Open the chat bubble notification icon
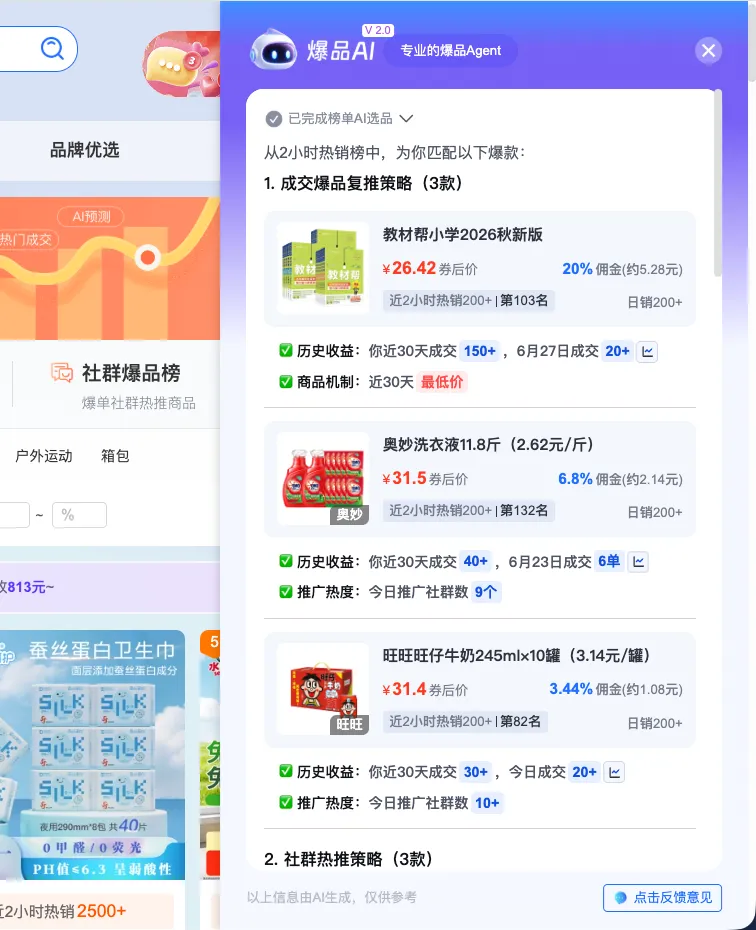Screen dimensions: 756x930 coord(181,64)
